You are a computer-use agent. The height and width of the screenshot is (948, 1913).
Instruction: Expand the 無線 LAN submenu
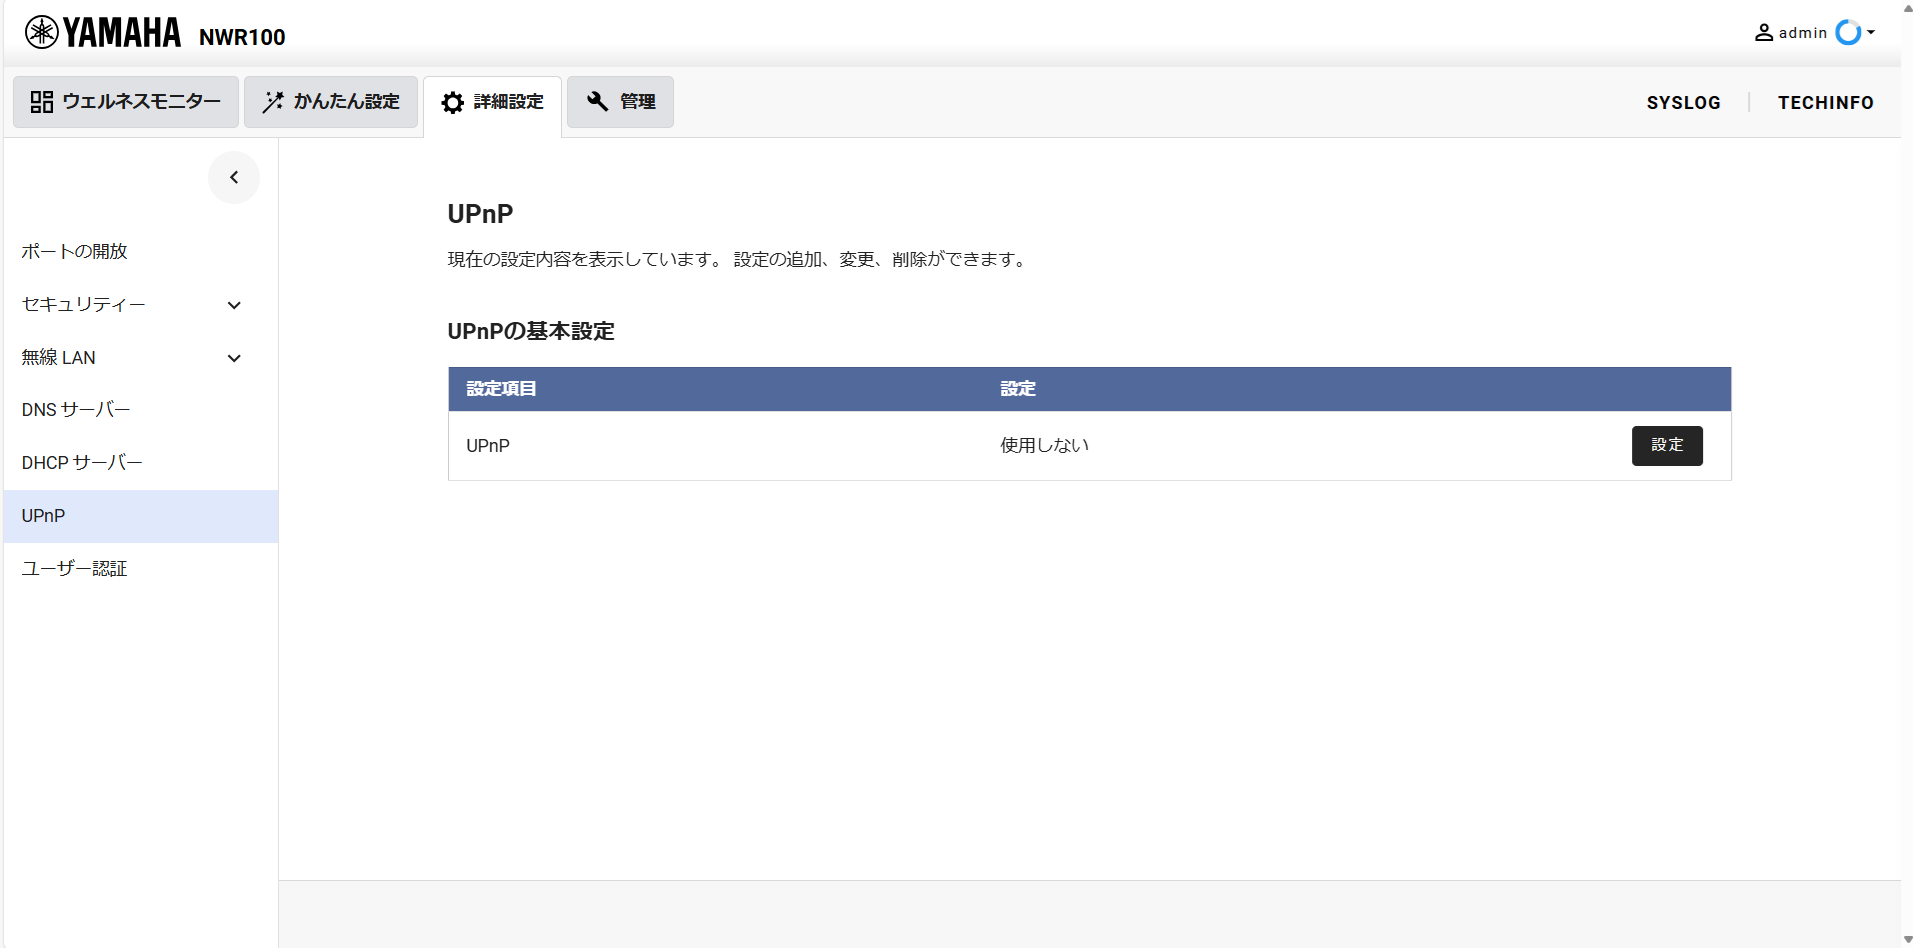click(233, 357)
